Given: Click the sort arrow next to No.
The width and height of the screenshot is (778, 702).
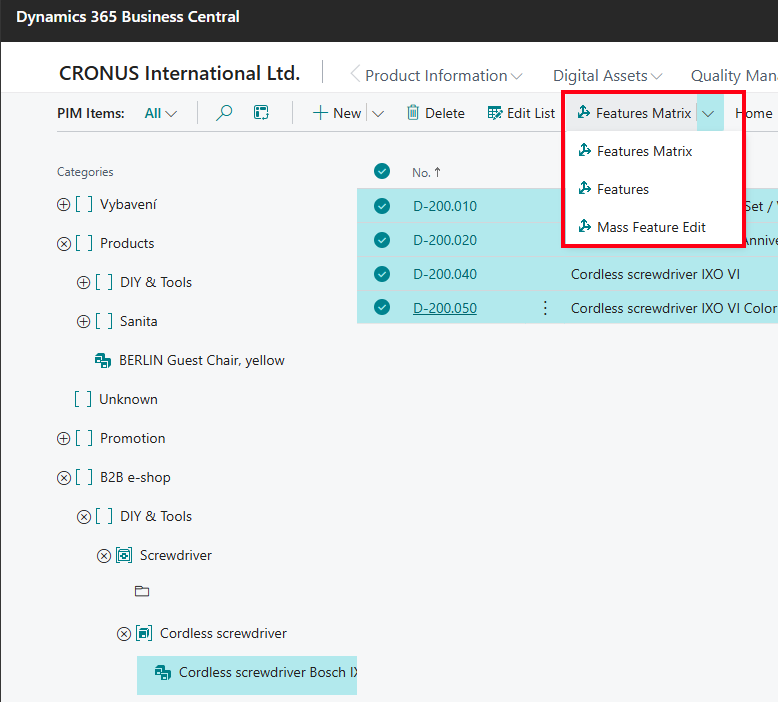Looking at the screenshot, I should click(437, 172).
